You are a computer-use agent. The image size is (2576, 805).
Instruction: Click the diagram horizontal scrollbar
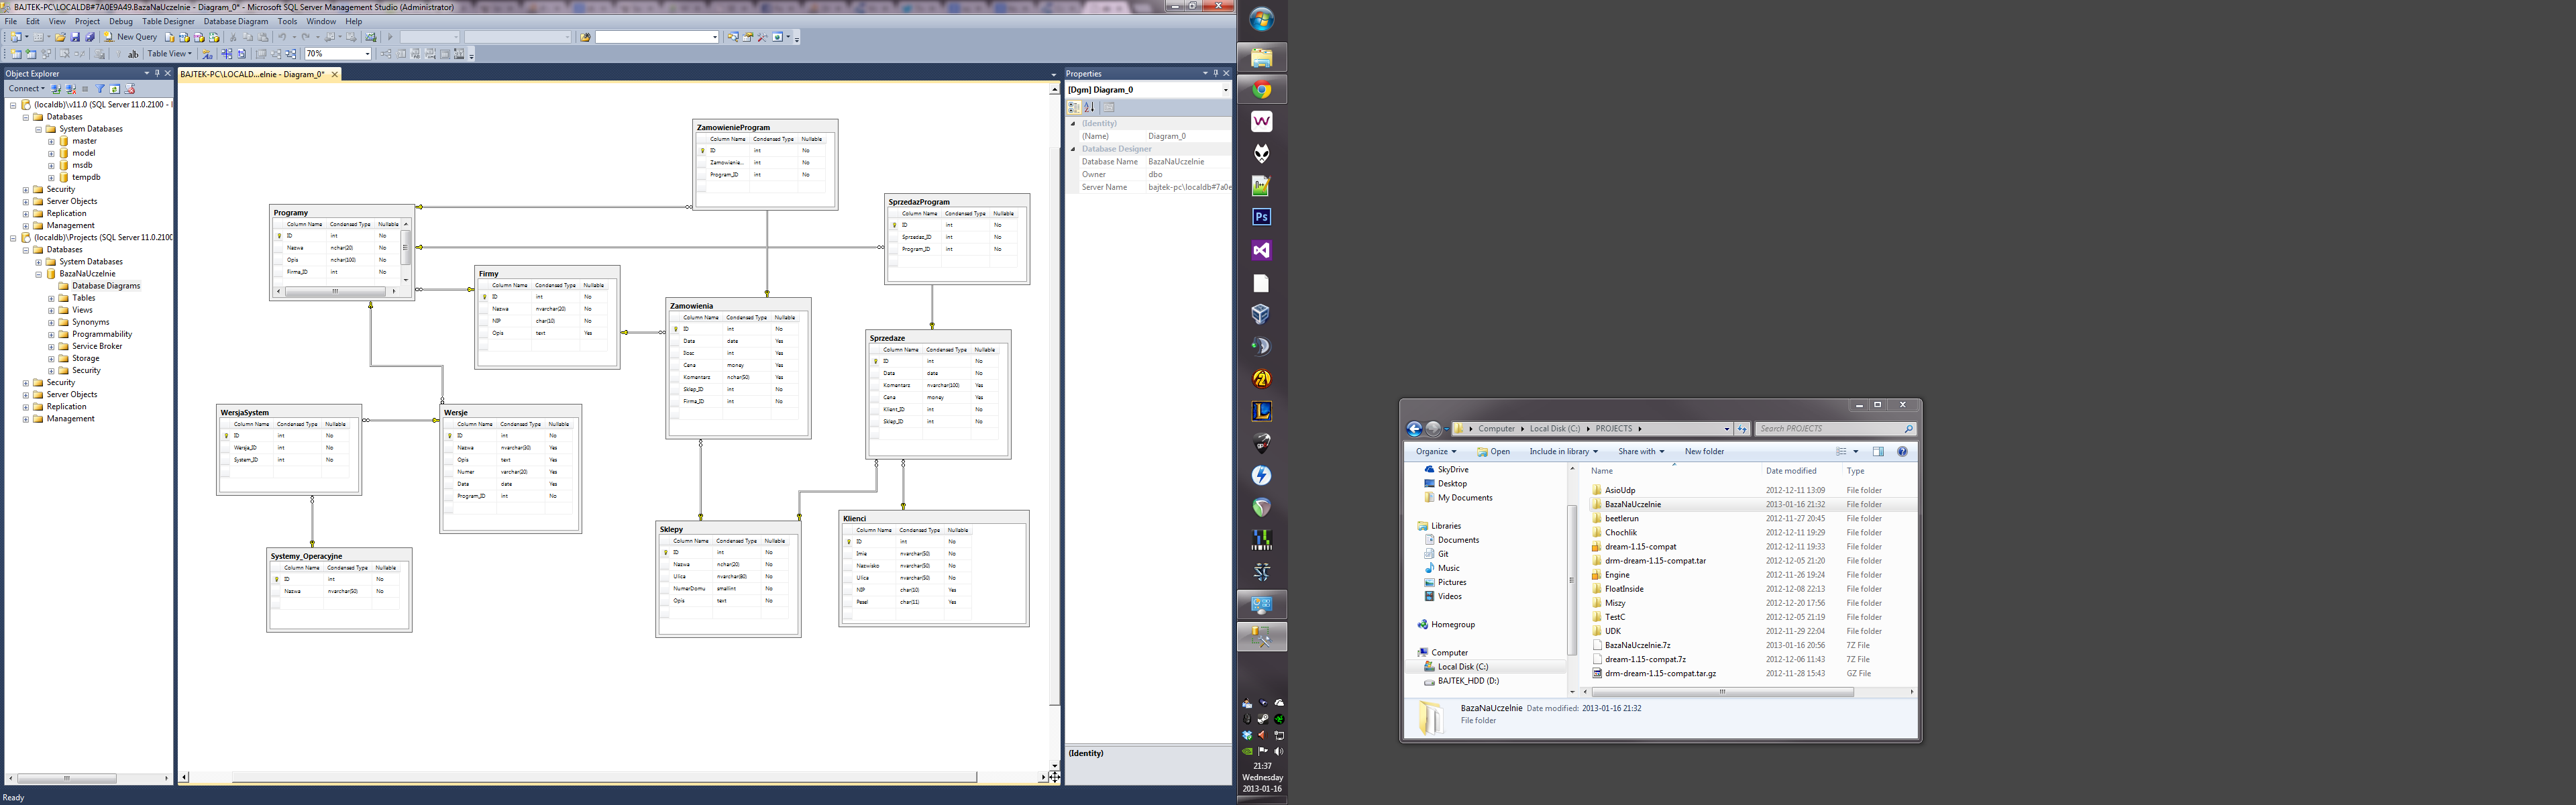[x=604, y=777]
